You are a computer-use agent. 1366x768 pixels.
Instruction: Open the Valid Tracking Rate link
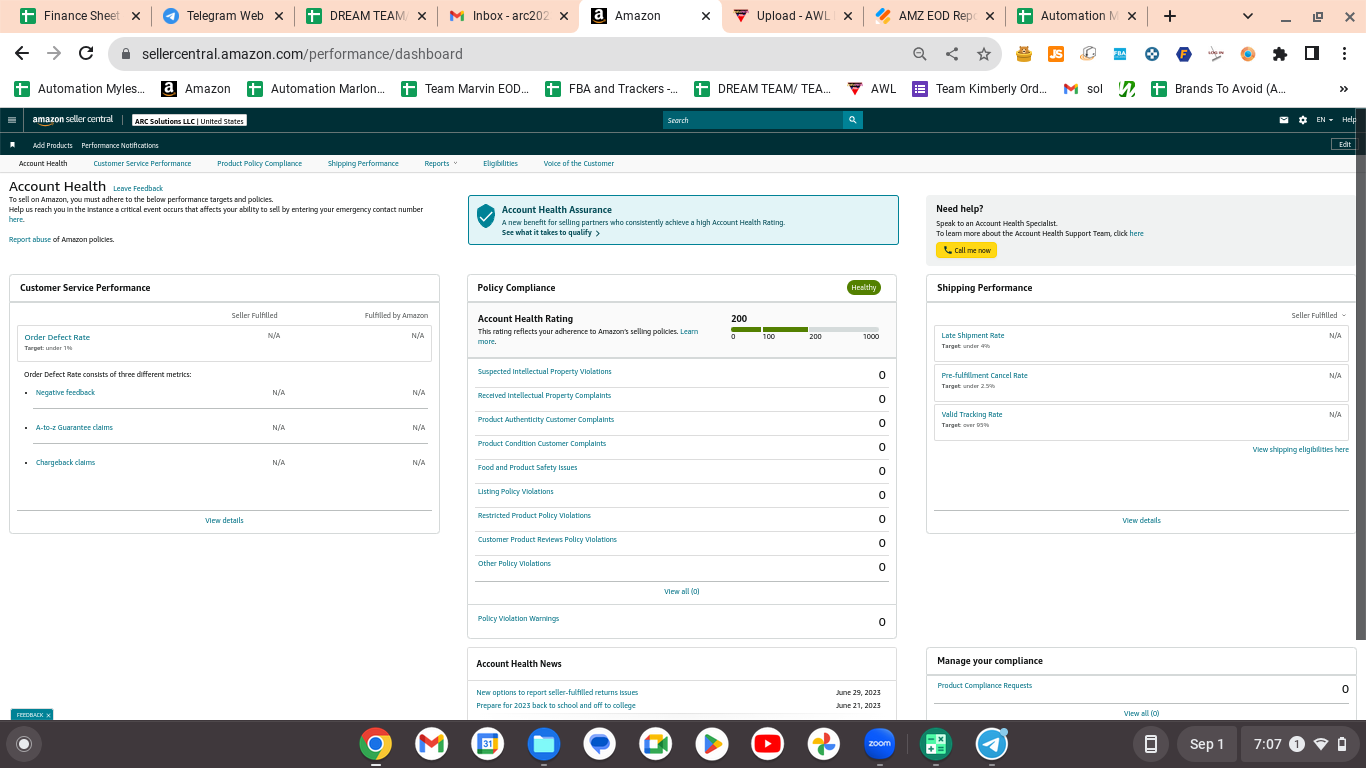pyautogui.click(x=972, y=414)
